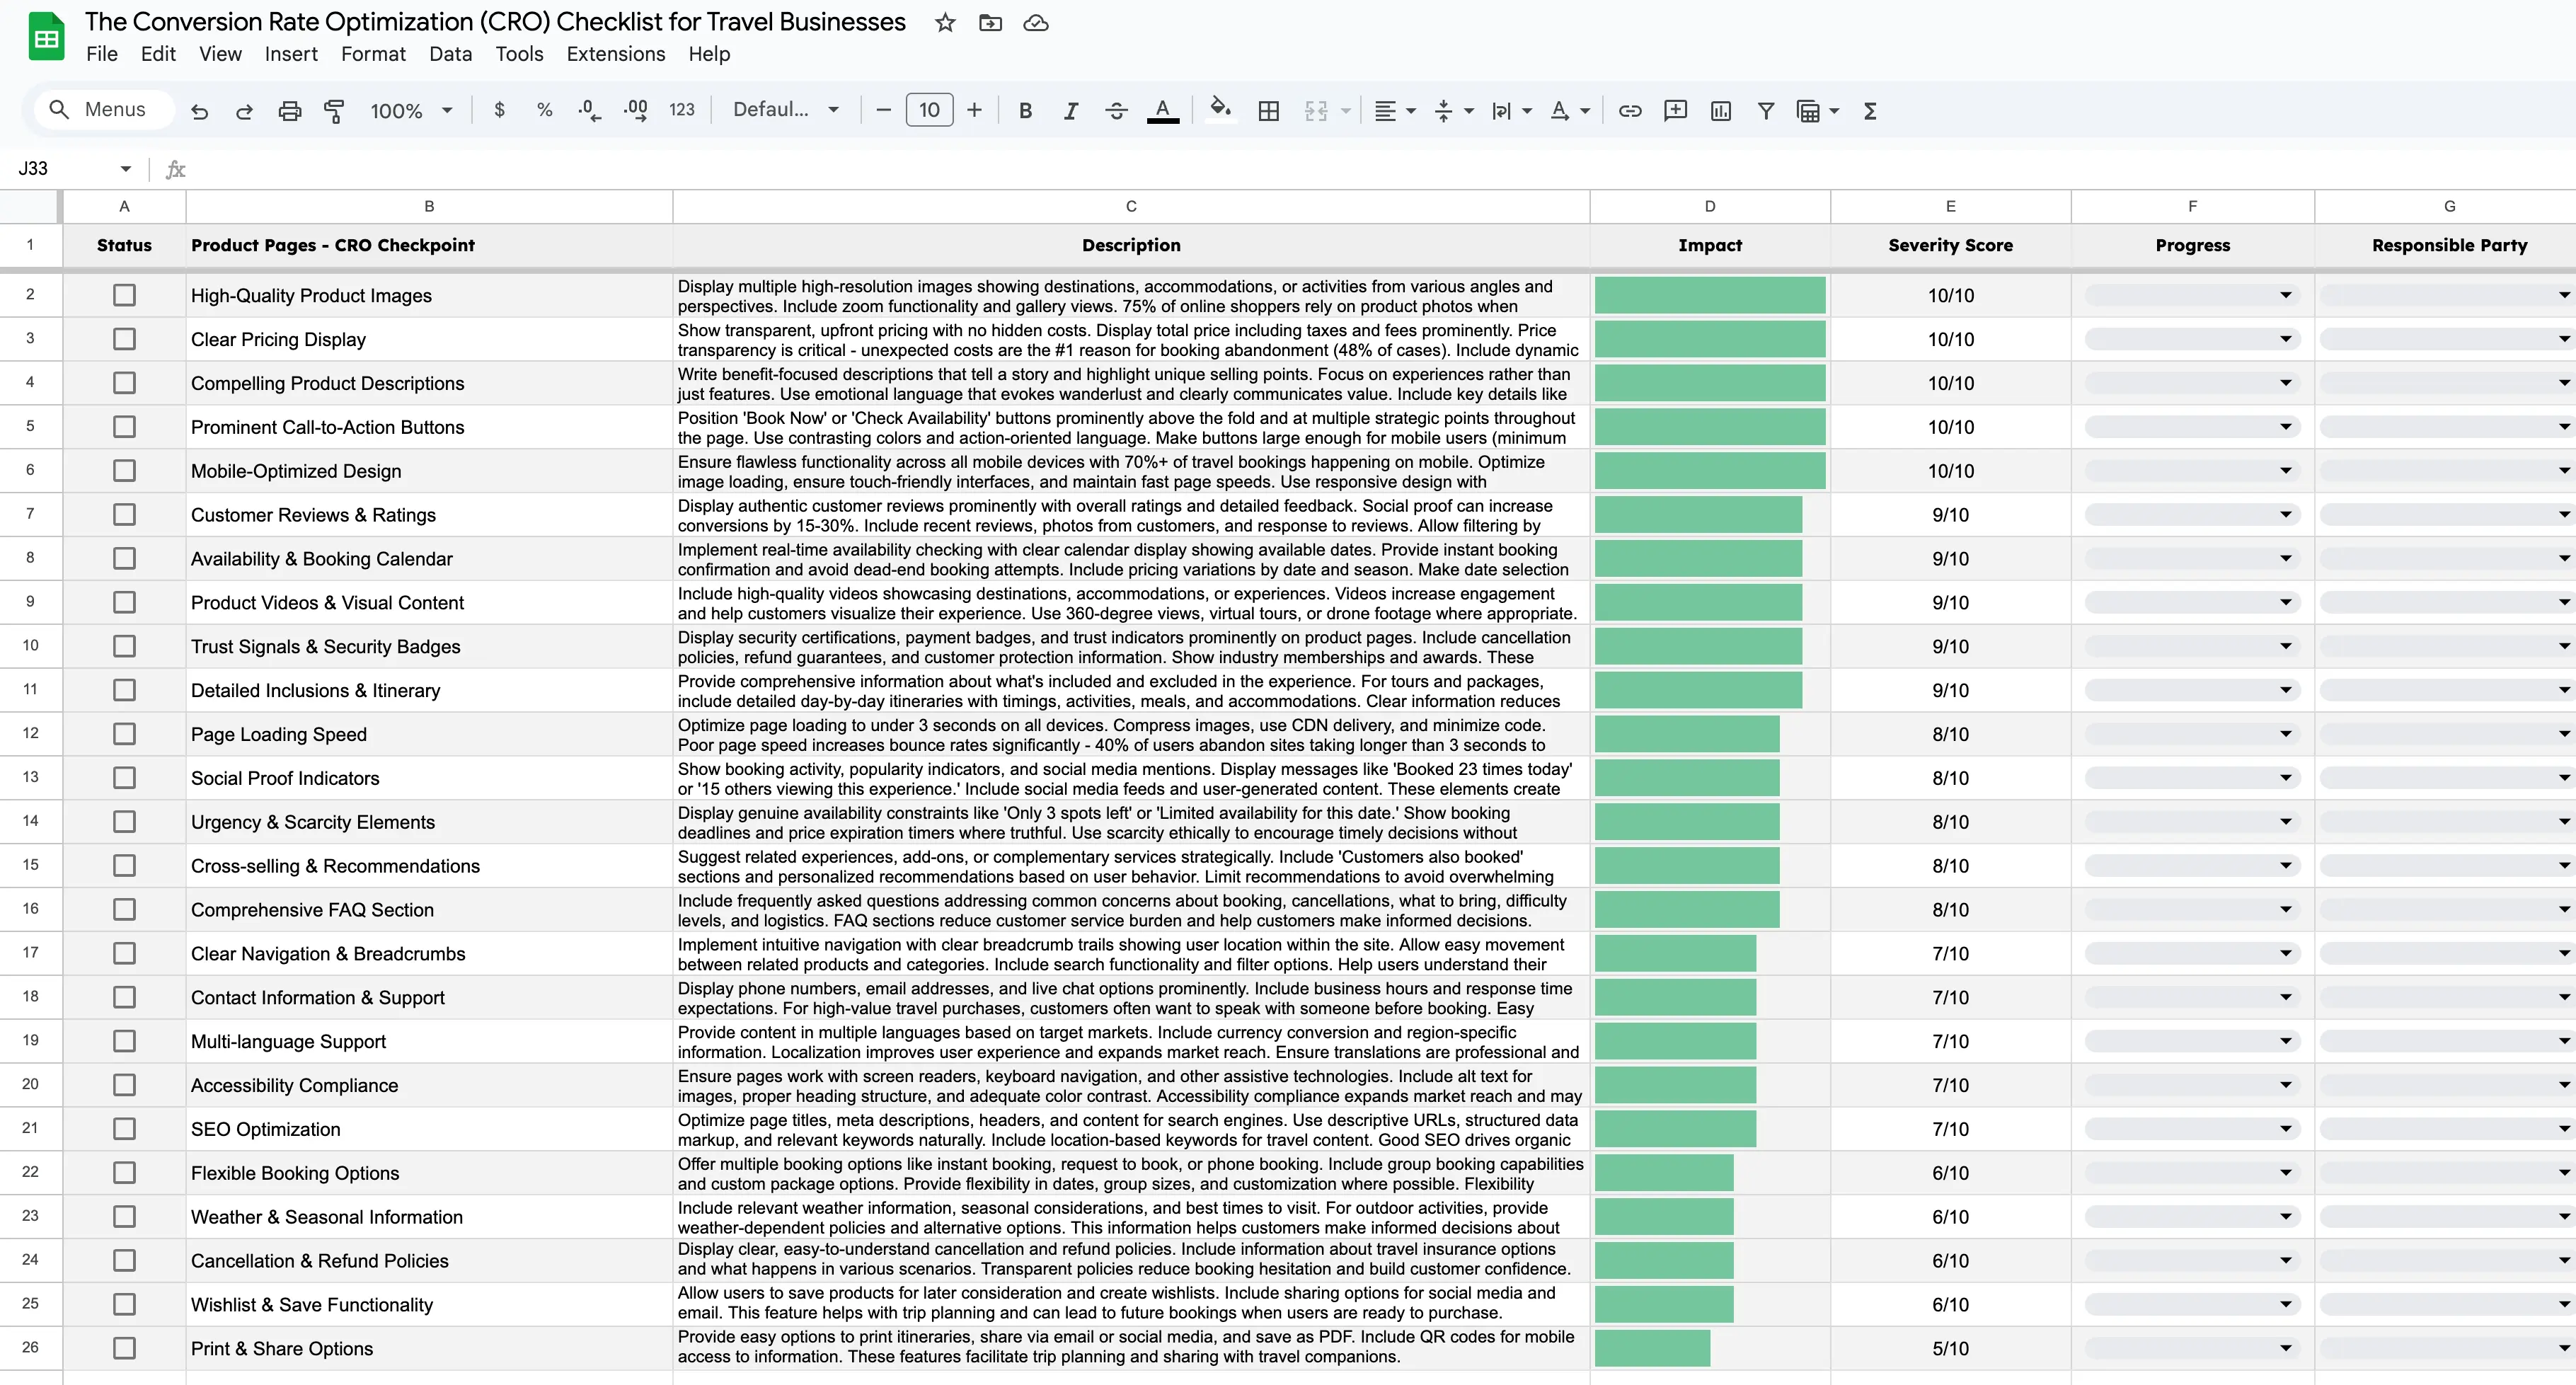Viewport: 2576px width, 1385px height.
Task: Open the Extensions menu
Action: click(x=615, y=54)
